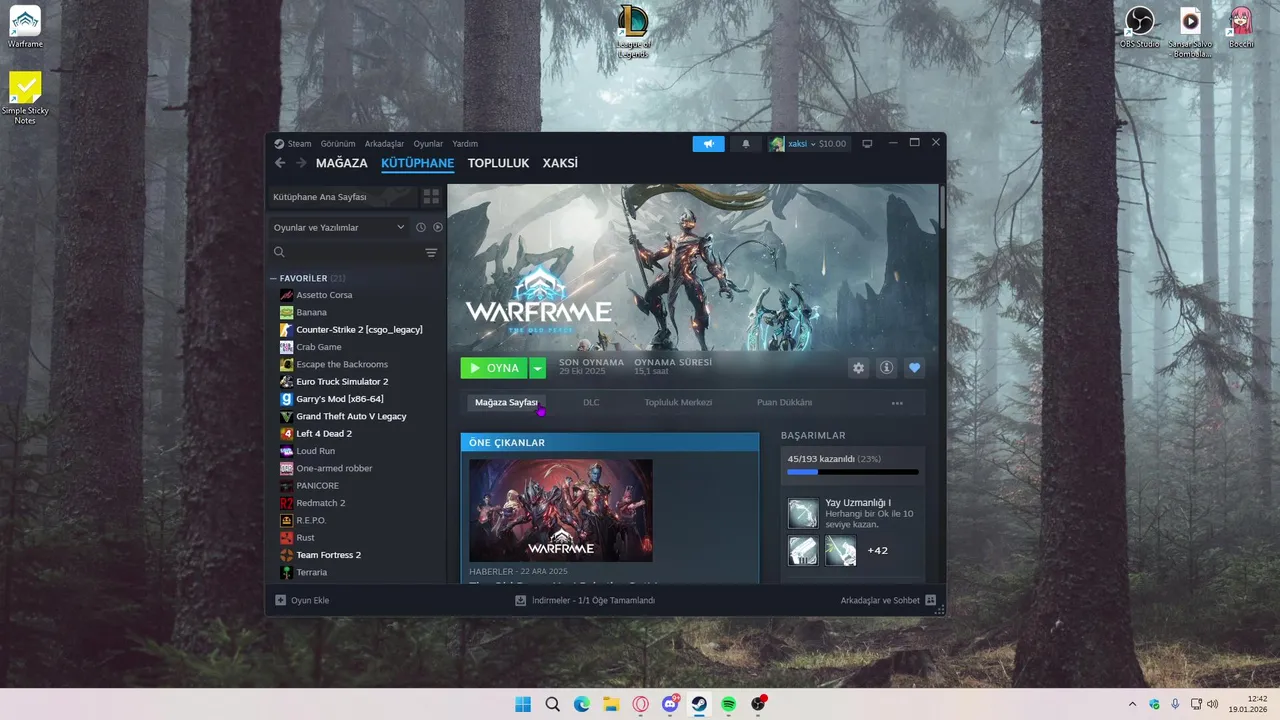Screen dimensions: 1280x720
Task: Open Puan Dükkânı link
Action: [784, 402]
